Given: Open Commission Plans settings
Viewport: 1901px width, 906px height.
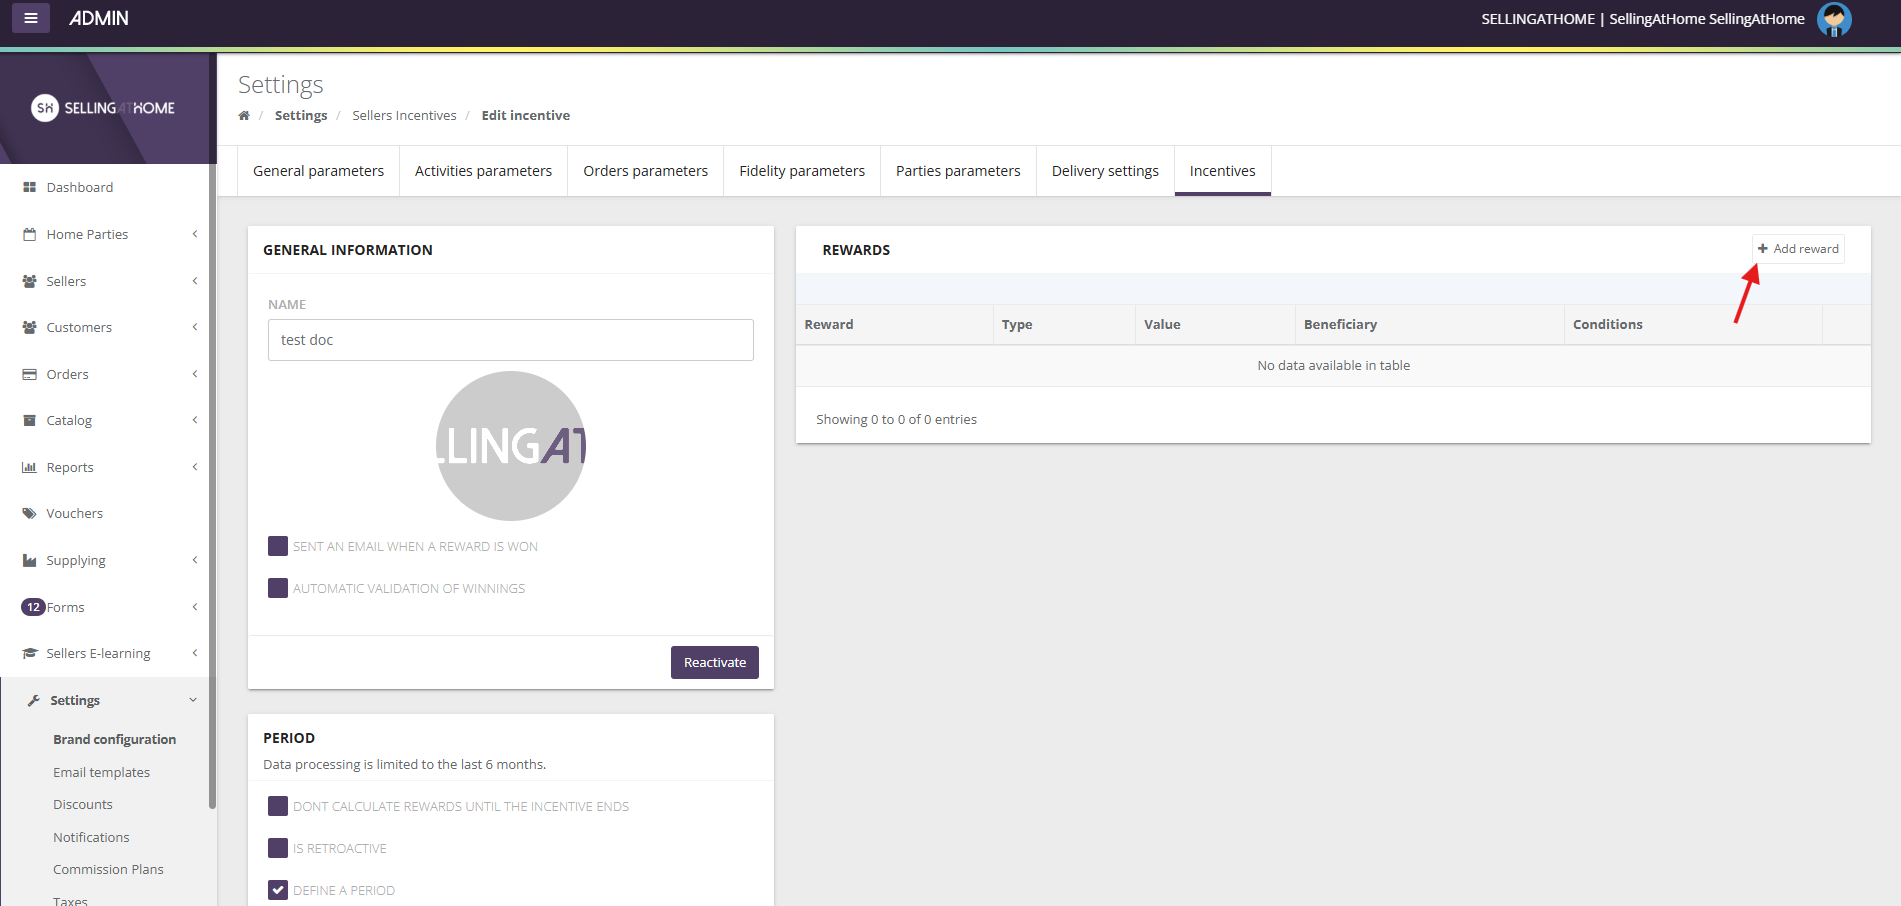Looking at the screenshot, I should tap(108, 869).
